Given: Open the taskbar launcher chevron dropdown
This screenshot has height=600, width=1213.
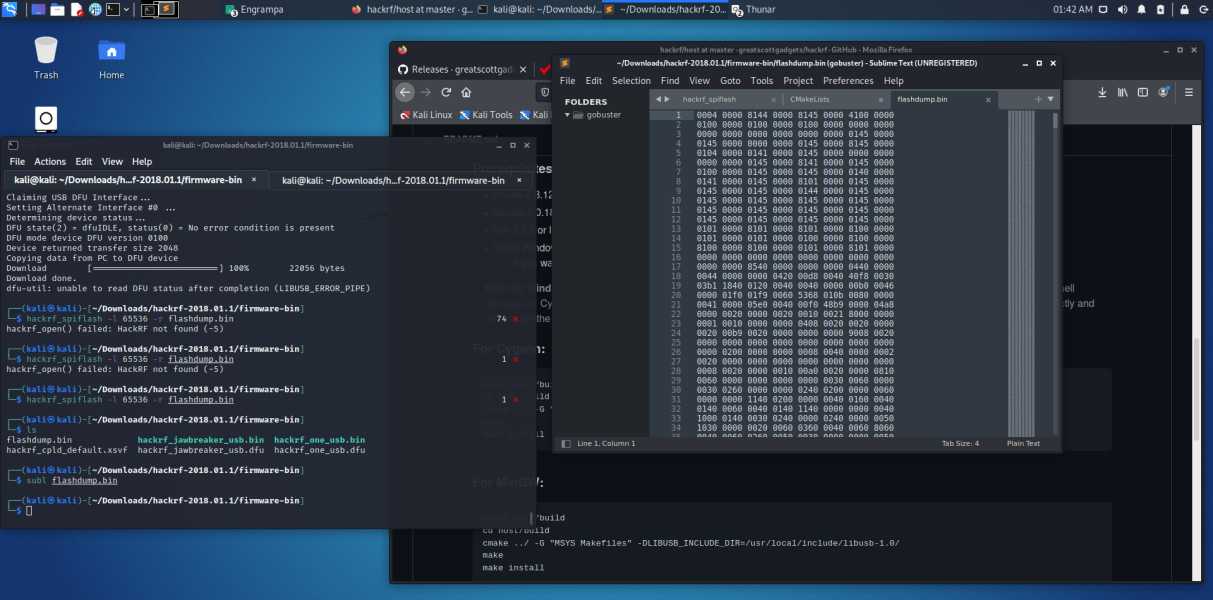Looking at the screenshot, I should coord(126,9).
